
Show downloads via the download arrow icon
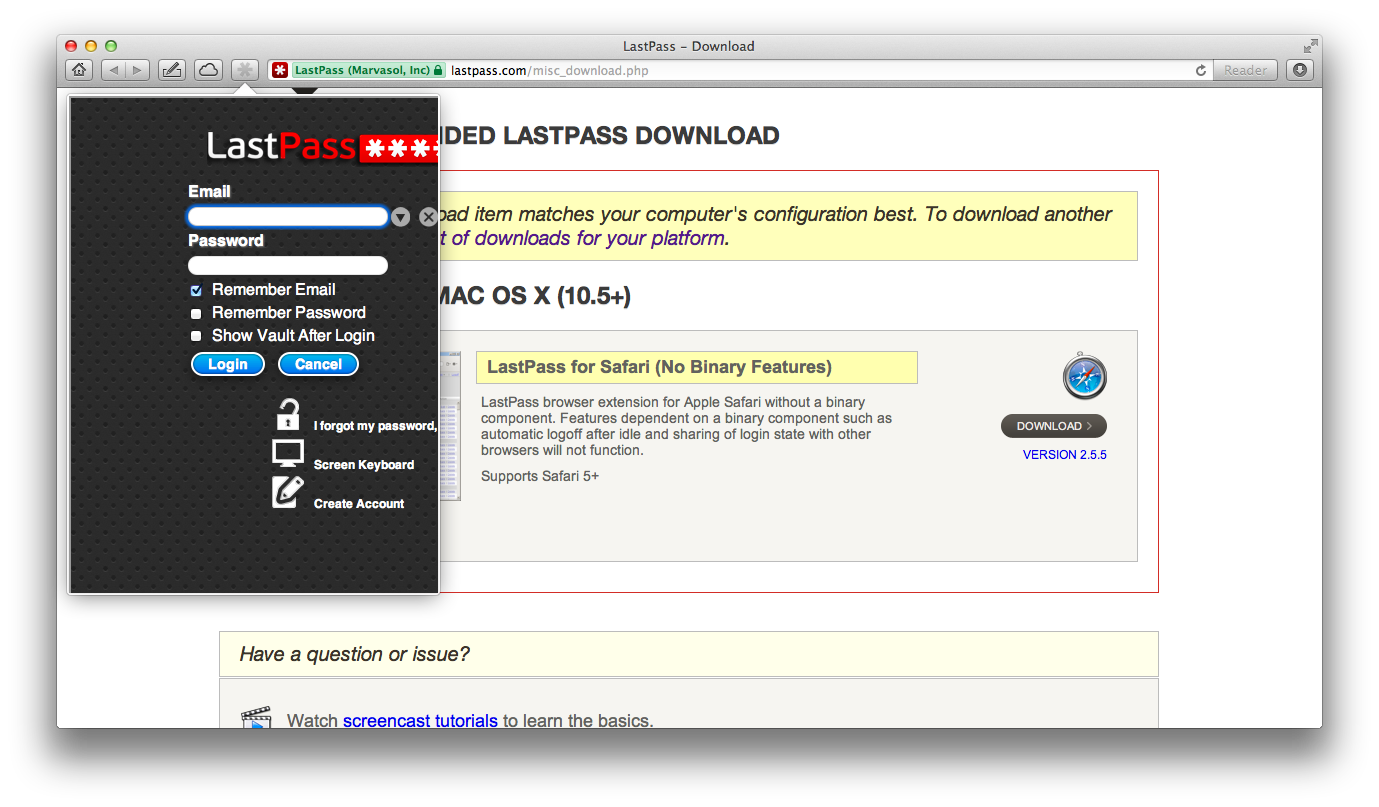1300,70
